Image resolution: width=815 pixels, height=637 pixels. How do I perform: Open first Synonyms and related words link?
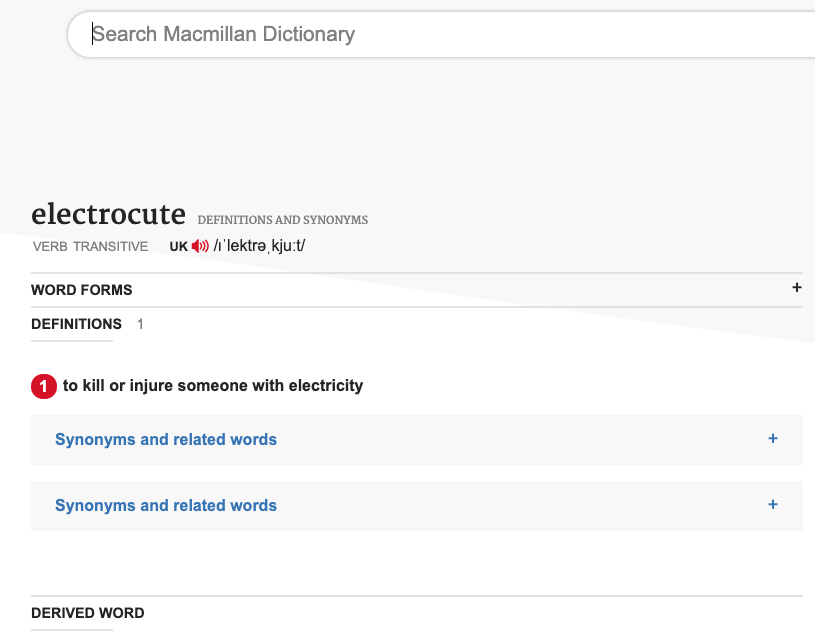point(166,440)
